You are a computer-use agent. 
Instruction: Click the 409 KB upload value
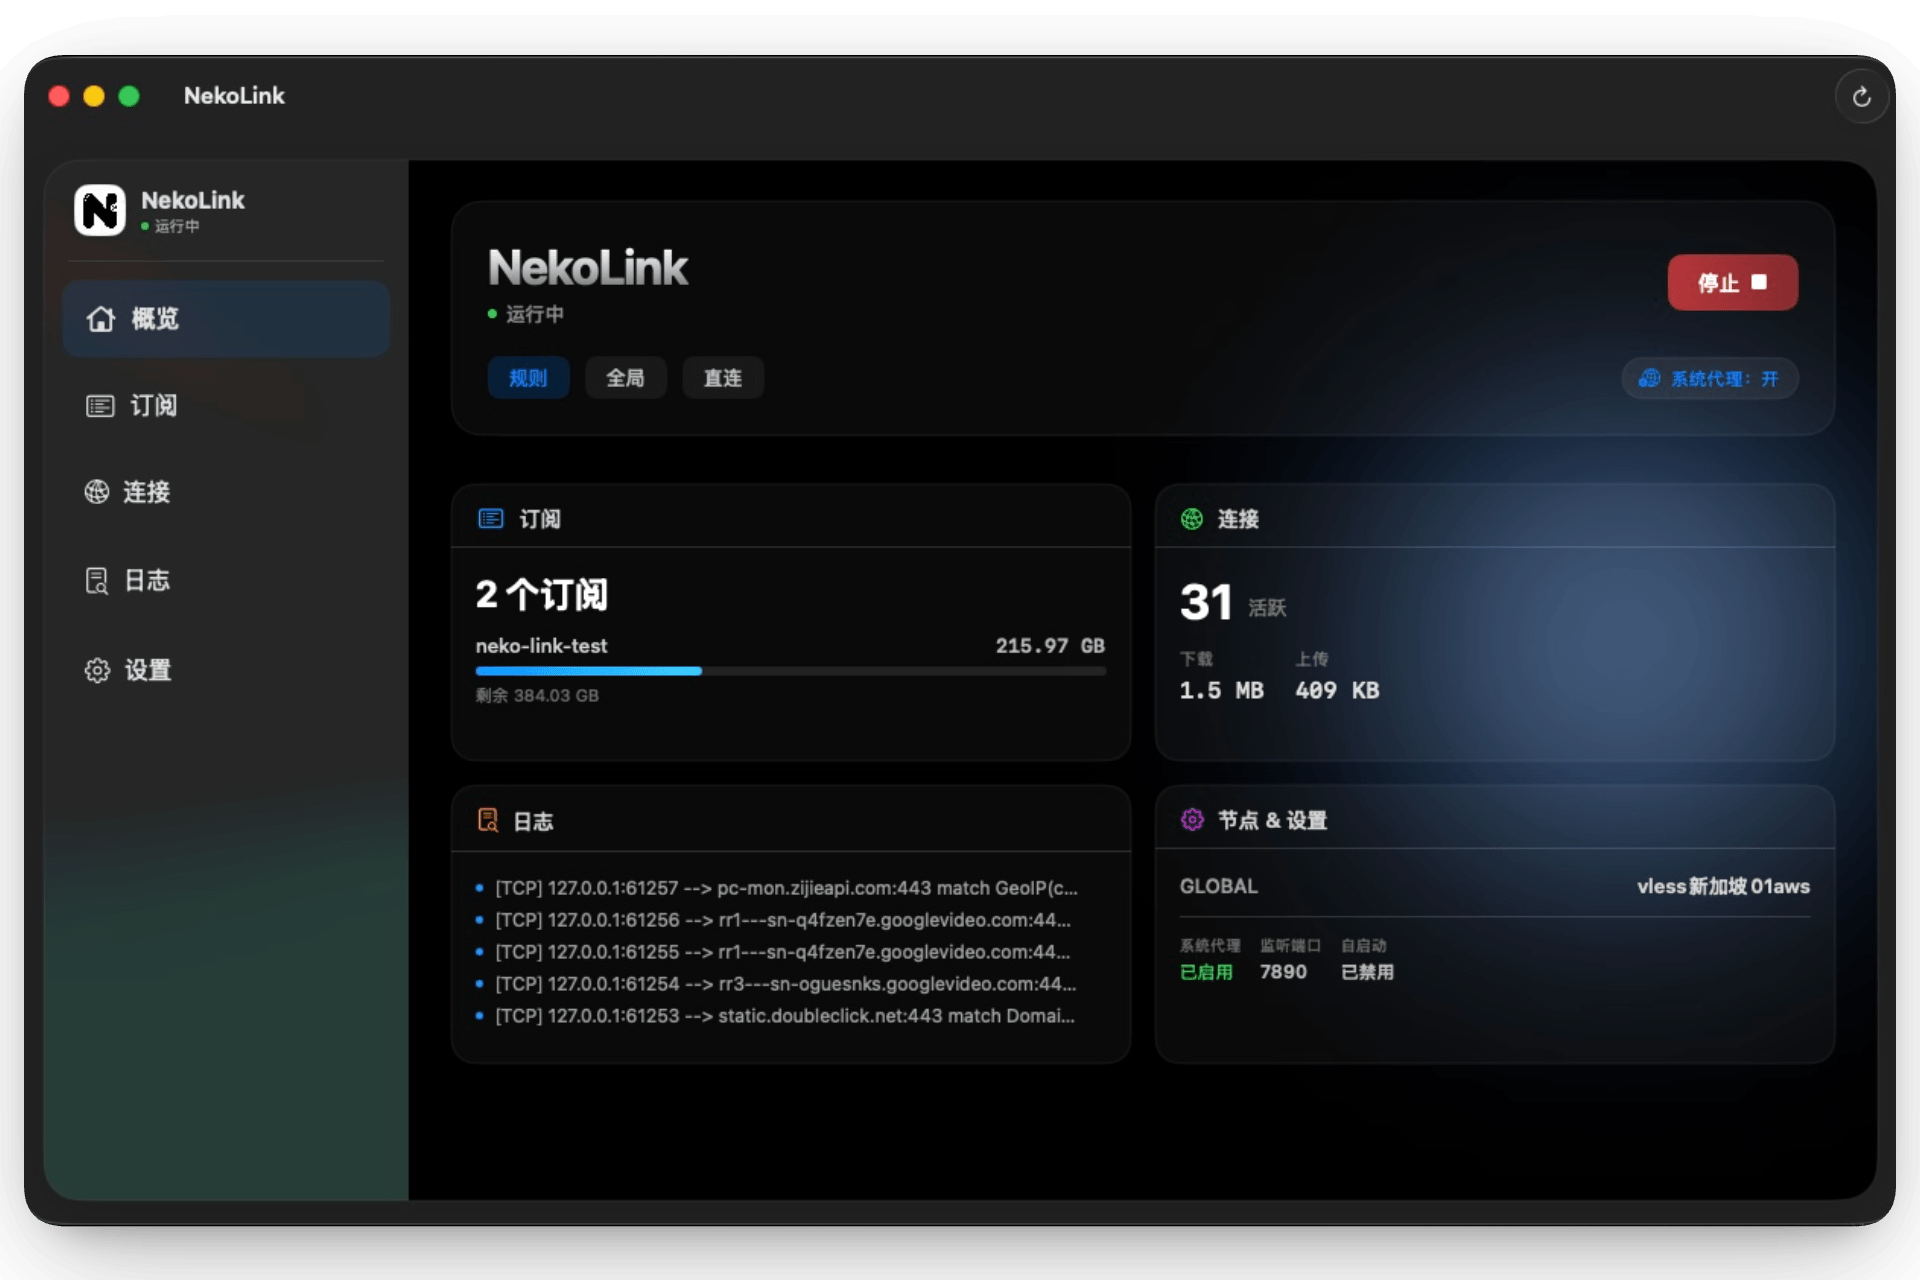click(1337, 690)
